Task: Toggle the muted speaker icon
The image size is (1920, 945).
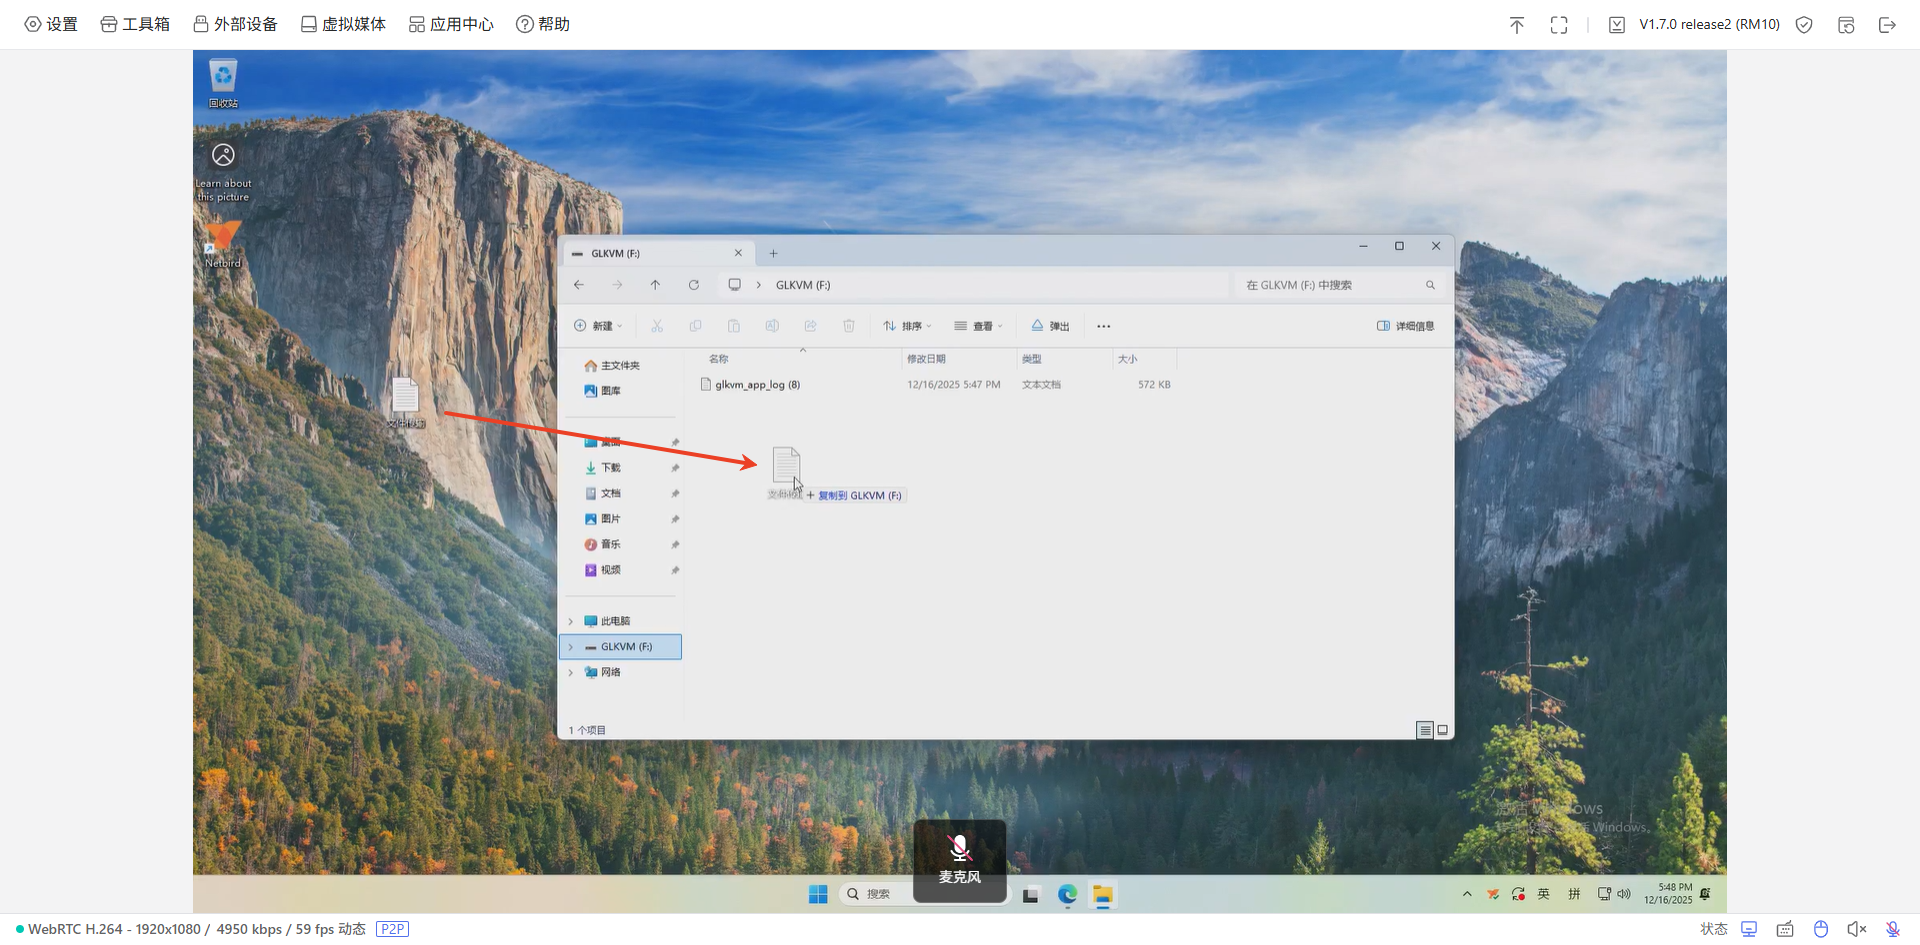Action: tap(1857, 929)
